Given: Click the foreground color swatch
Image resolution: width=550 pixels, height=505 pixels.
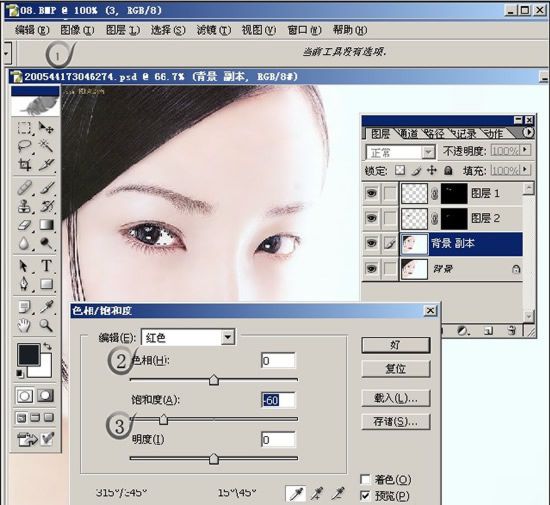Looking at the screenshot, I should pyautogui.click(x=29, y=355).
